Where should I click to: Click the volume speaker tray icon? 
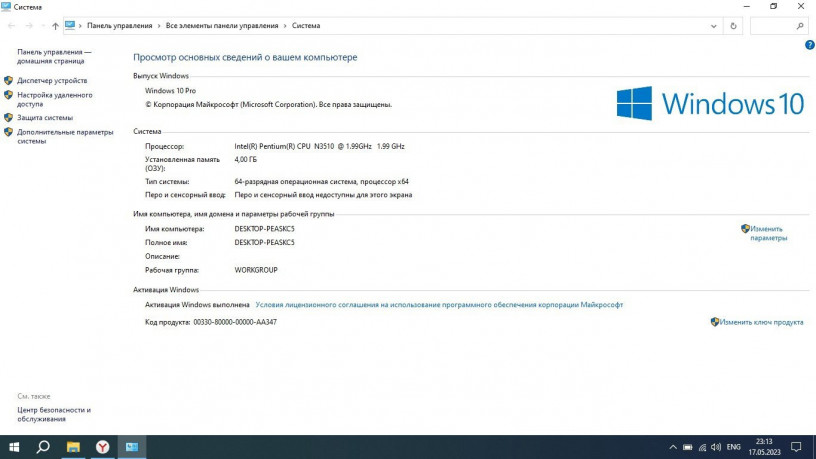[x=716, y=447]
